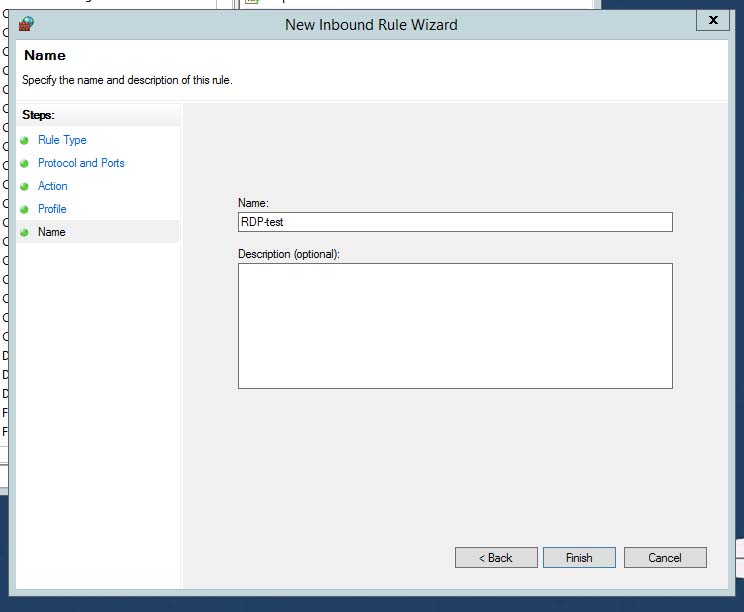The width and height of the screenshot is (744, 612).
Task: Click the New Inbound Rule Wizard title text
Action: [x=371, y=24]
